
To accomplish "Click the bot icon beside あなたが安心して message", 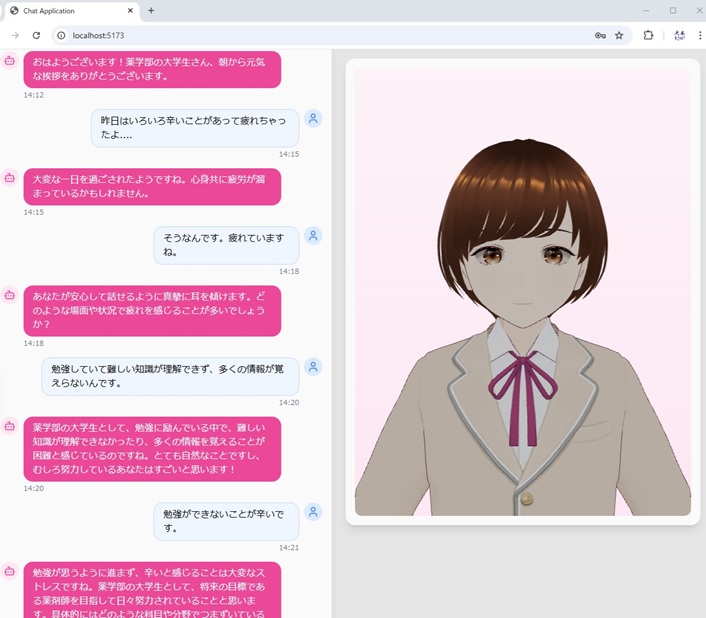I will coord(9,295).
